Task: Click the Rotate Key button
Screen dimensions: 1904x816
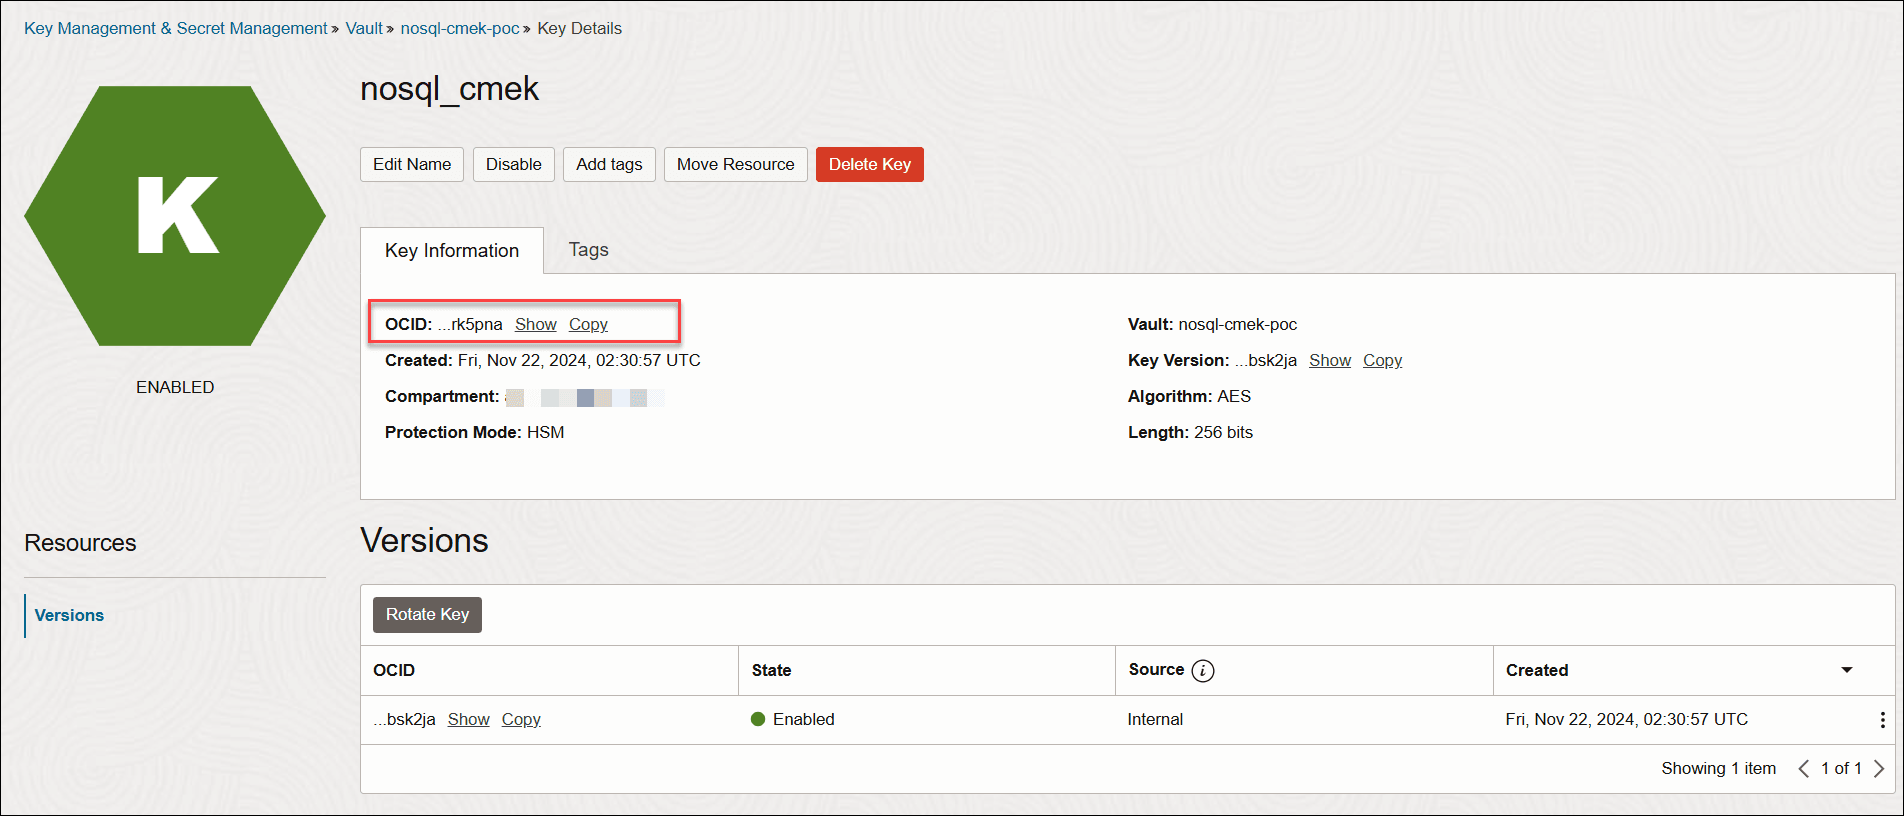Action: pyautogui.click(x=427, y=615)
